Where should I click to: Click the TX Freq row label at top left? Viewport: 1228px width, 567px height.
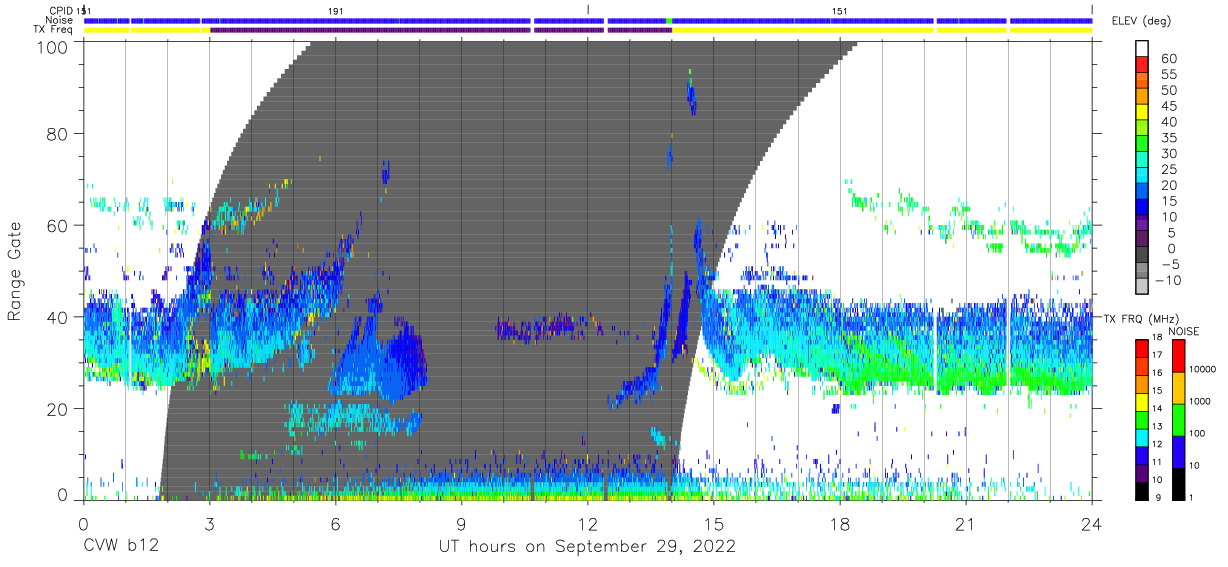[x=53, y=30]
